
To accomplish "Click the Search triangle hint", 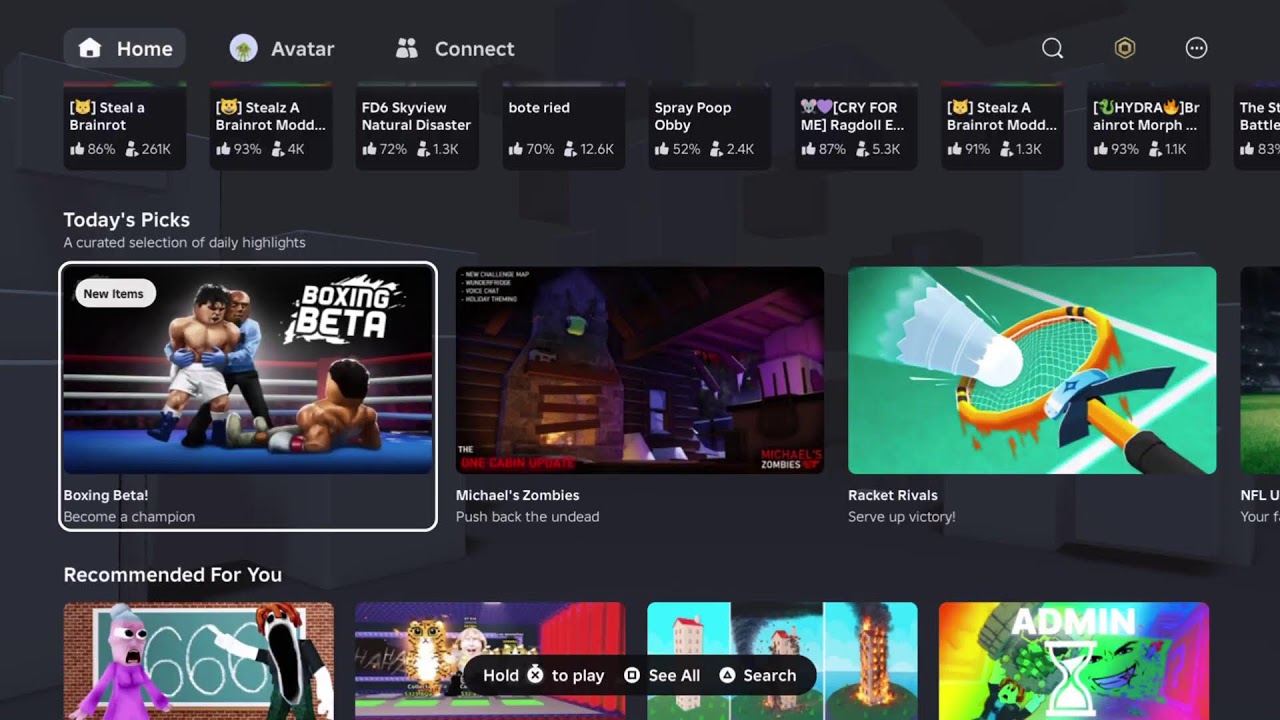I will [758, 675].
